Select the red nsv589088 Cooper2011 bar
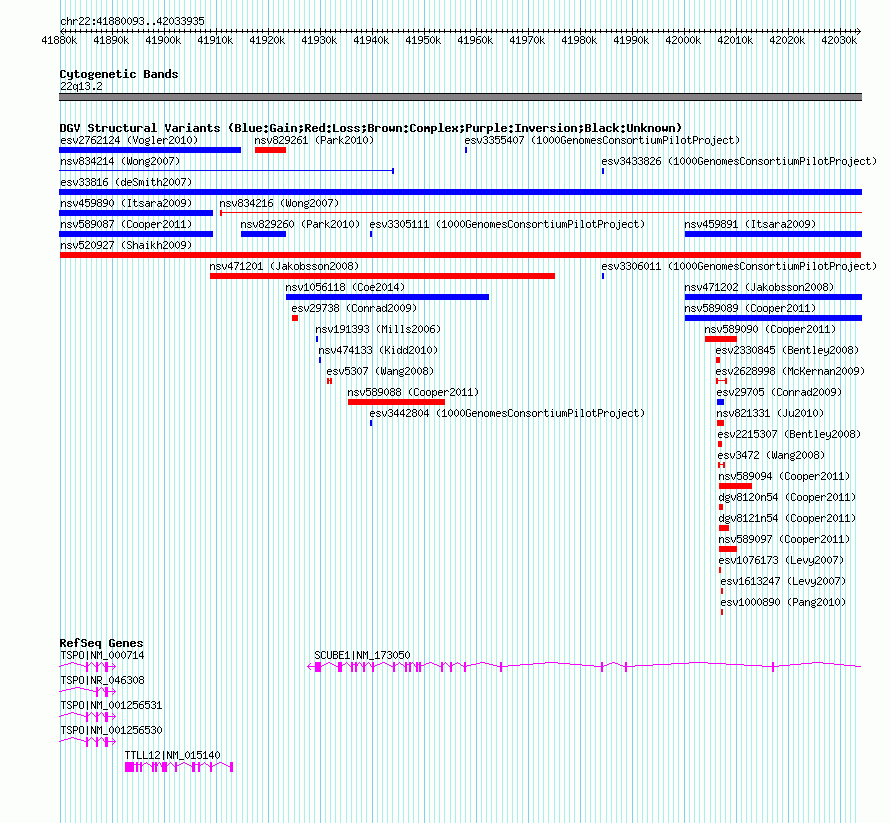The image size is (890, 823). point(396,402)
